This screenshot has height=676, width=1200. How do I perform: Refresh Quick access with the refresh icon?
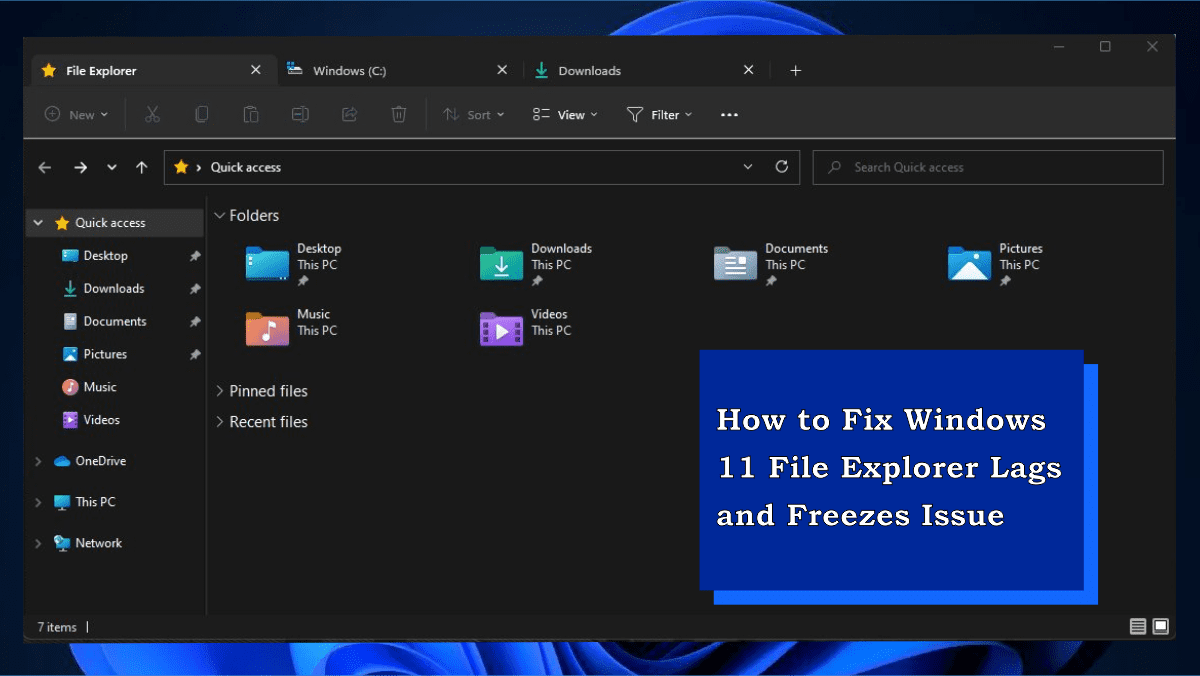pyautogui.click(x=781, y=167)
